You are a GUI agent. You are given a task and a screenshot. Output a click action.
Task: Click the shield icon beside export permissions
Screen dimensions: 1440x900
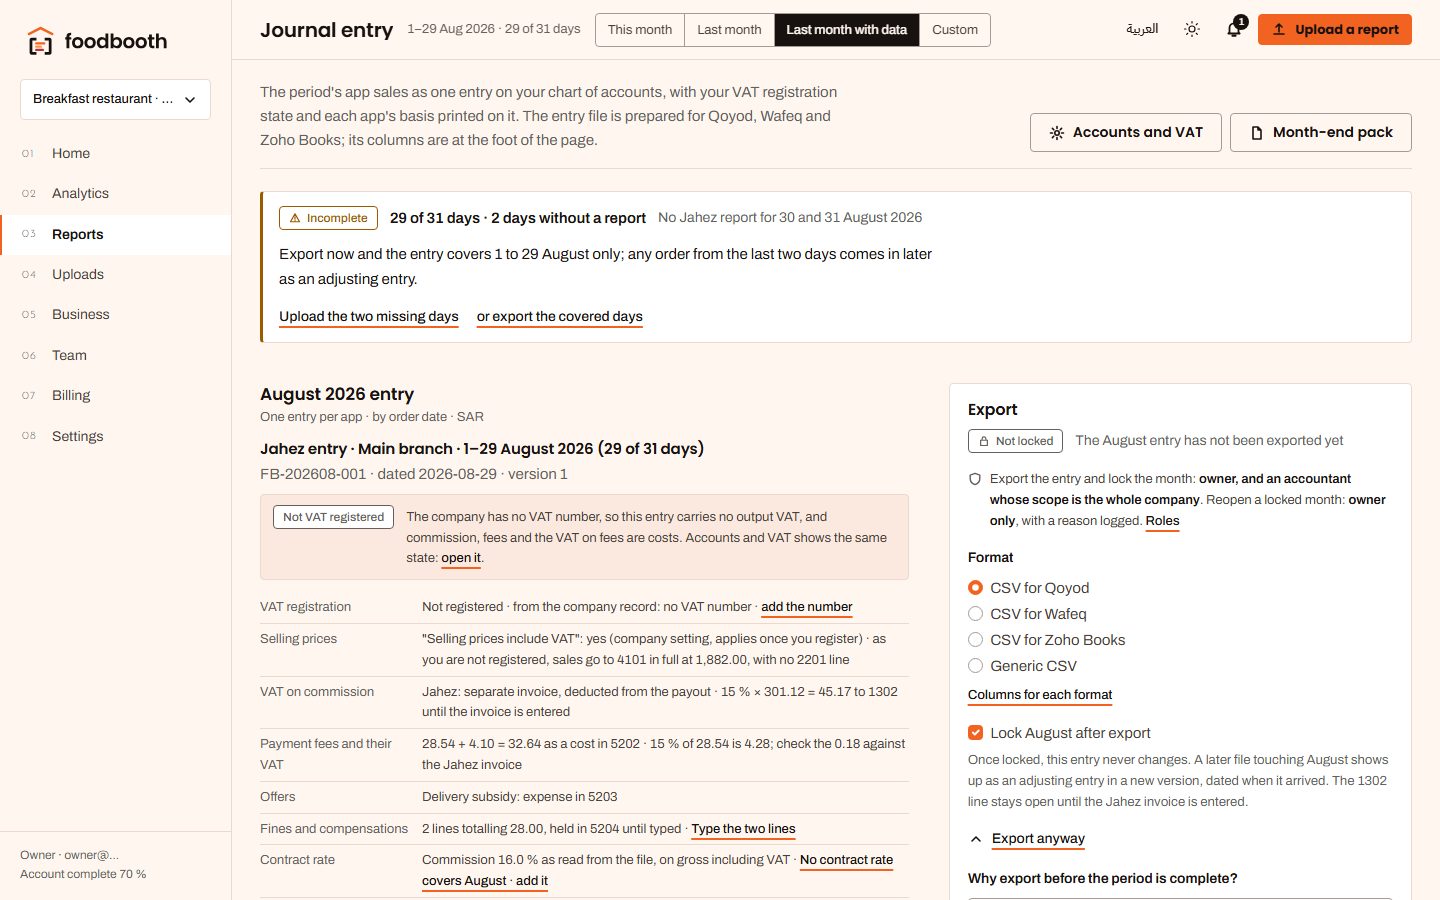(975, 479)
